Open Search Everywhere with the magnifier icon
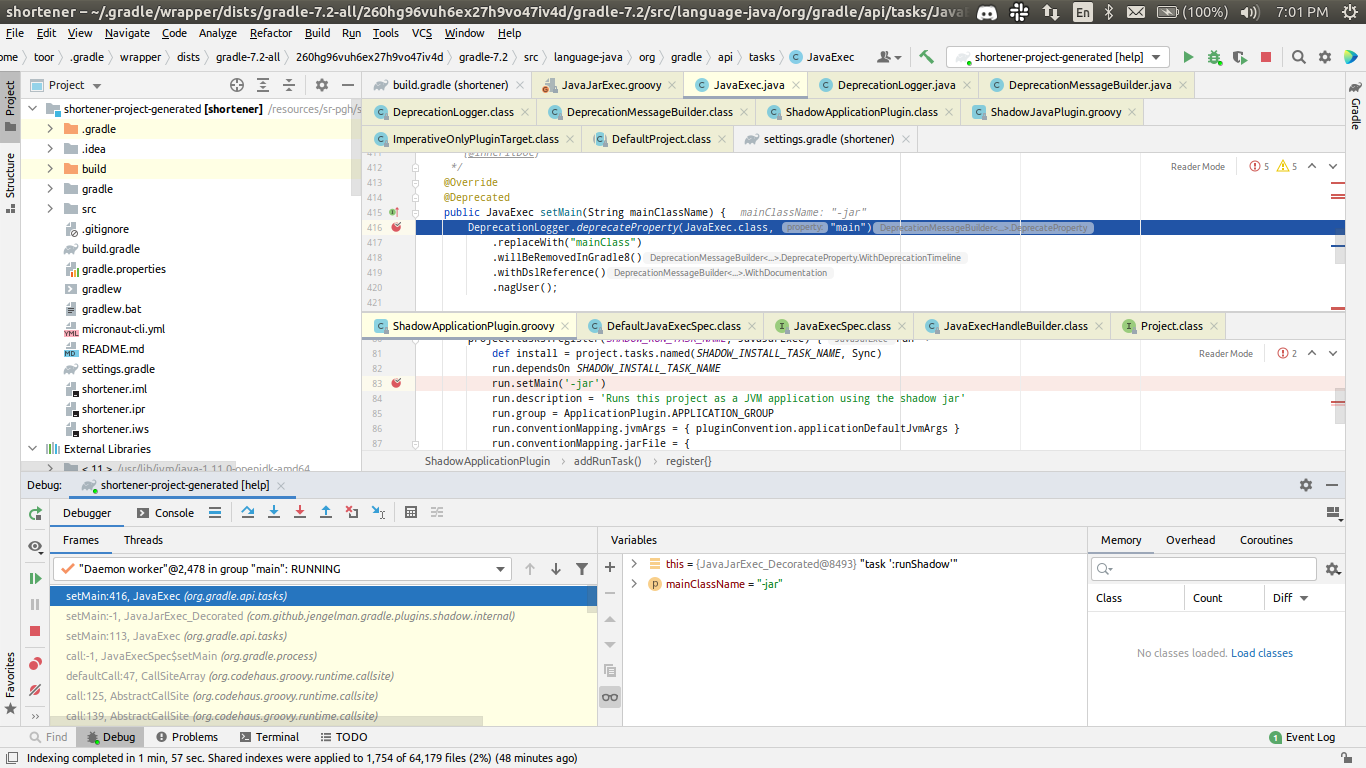1366x768 pixels. [x=1299, y=57]
